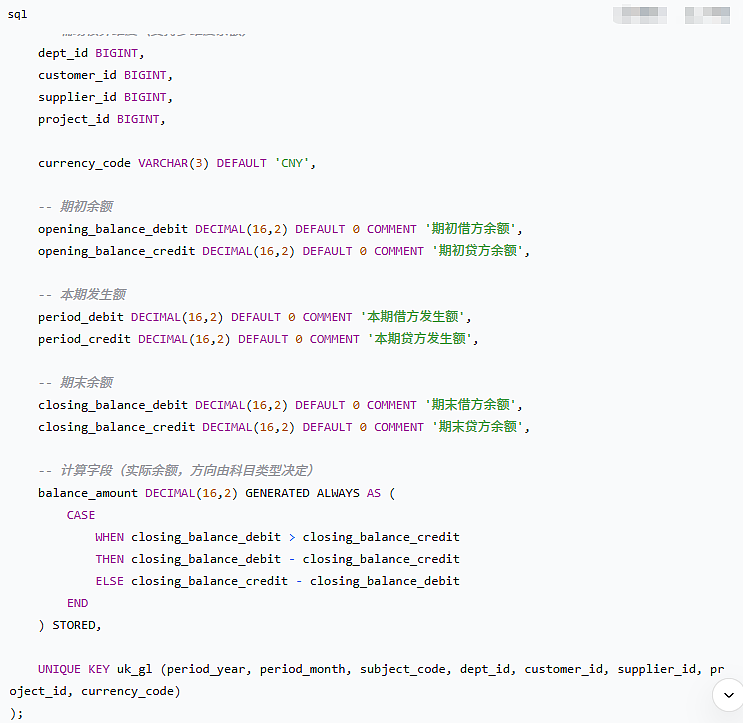Click 'opening_balance_debit' column name
The height and width of the screenshot is (723, 743).
click(x=113, y=229)
